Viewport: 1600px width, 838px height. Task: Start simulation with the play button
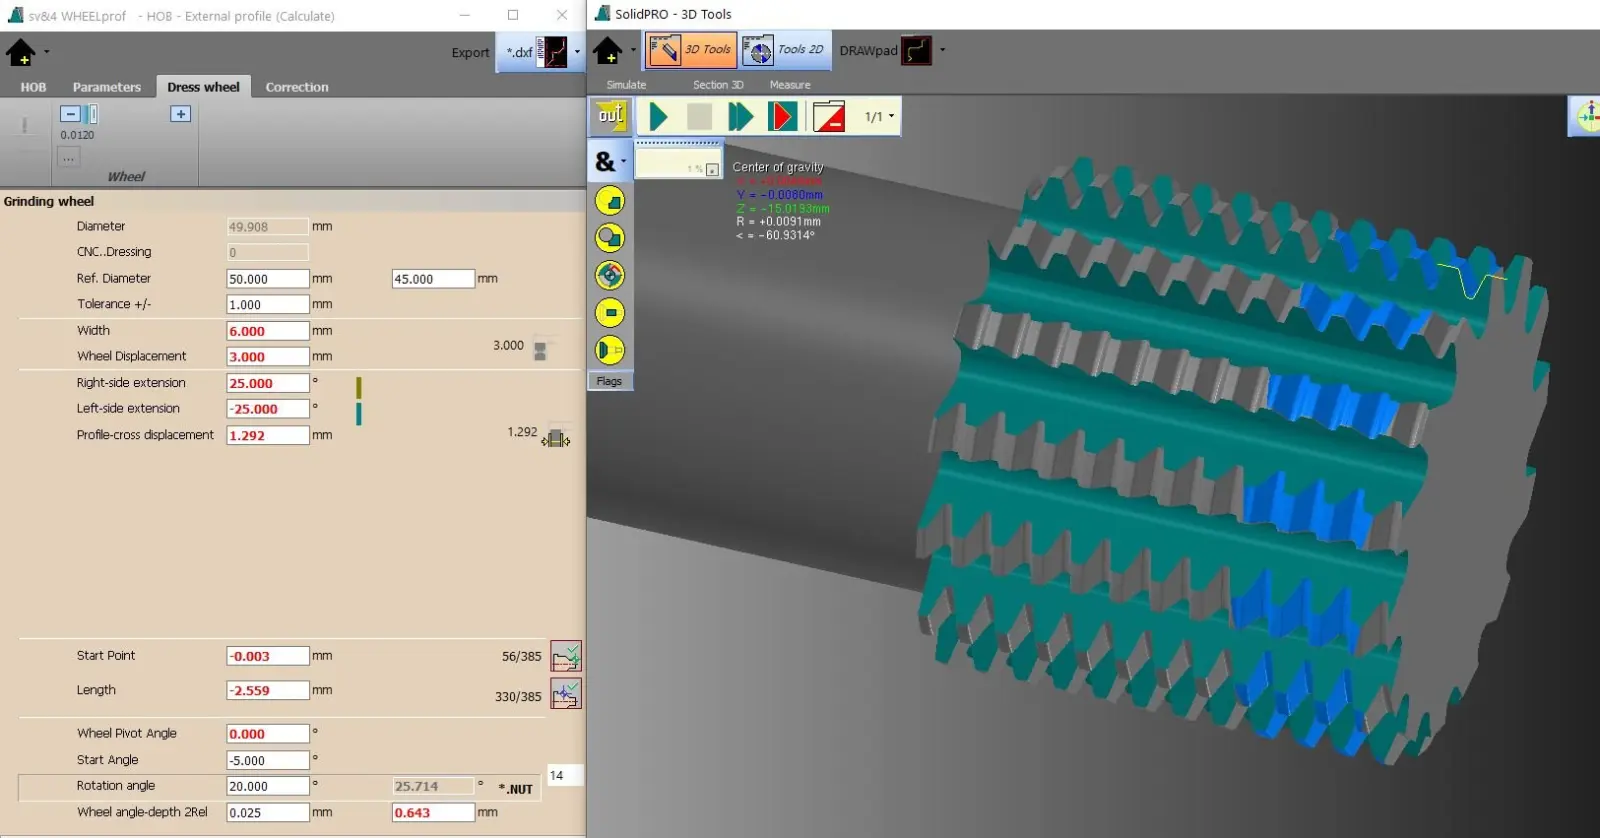658,117
